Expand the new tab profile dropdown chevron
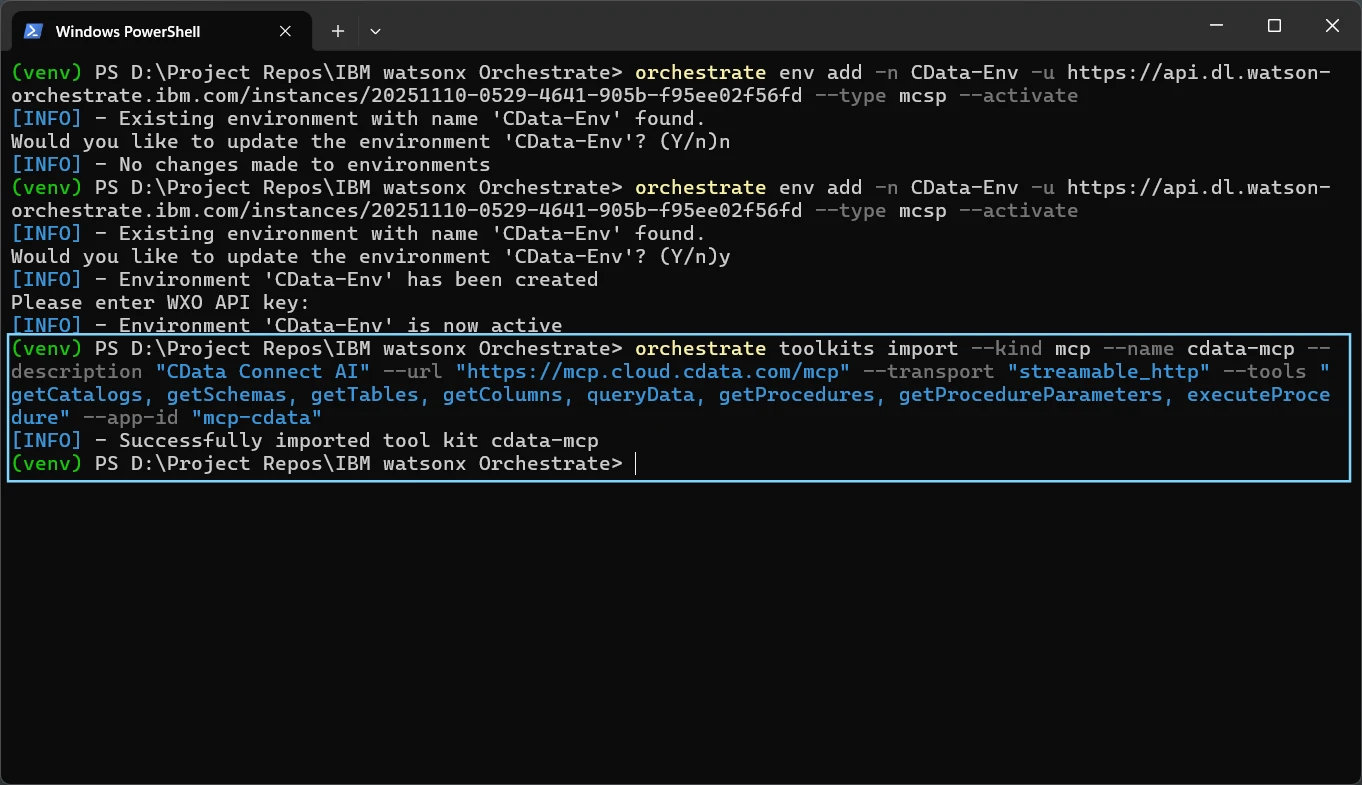This screenshot has height=785, width=1362. pos(375,31)
